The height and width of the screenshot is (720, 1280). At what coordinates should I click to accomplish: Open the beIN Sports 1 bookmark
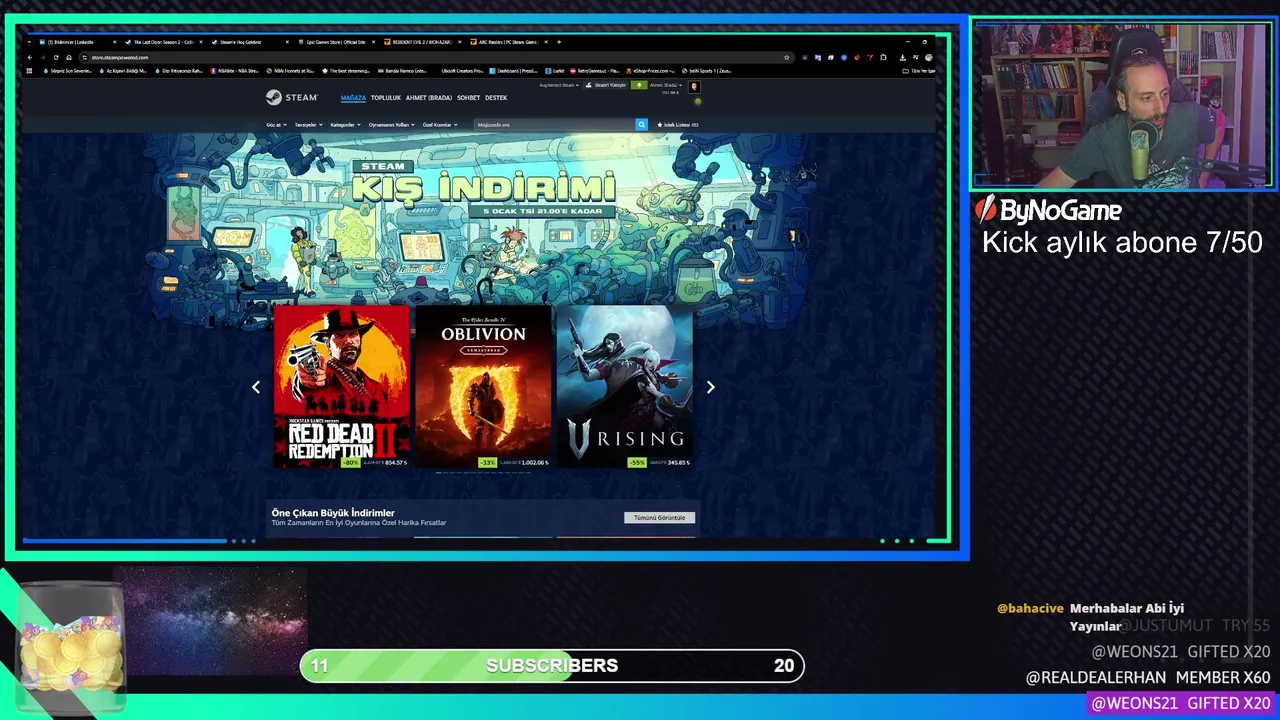pos(706,71)
